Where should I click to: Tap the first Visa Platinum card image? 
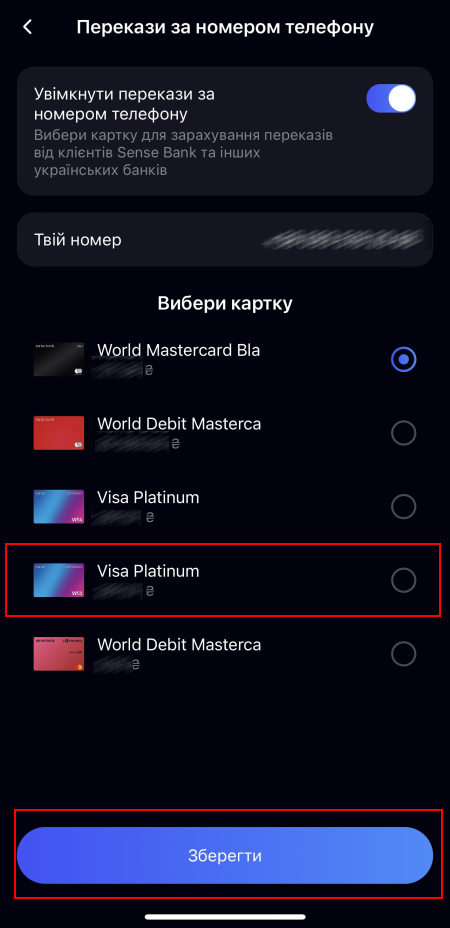(59, 507)
